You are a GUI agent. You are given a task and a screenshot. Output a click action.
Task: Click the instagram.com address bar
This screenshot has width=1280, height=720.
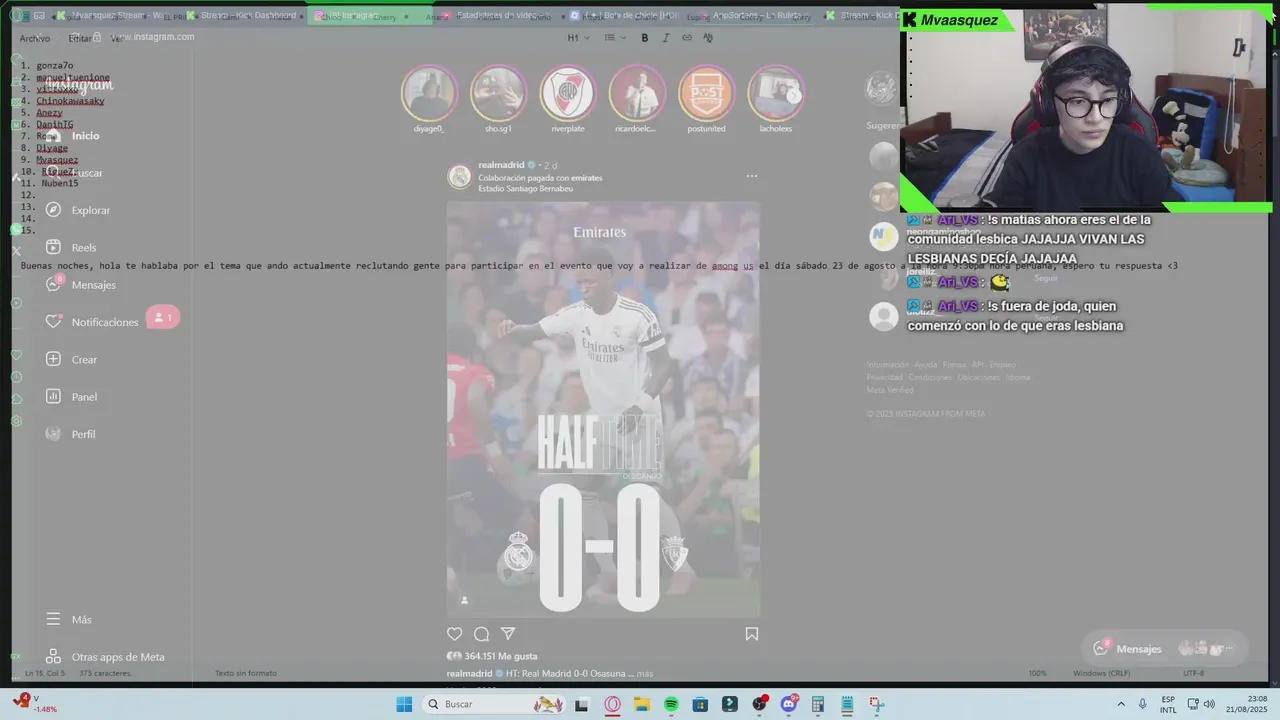pyautogui.click(x=152, y=37)
